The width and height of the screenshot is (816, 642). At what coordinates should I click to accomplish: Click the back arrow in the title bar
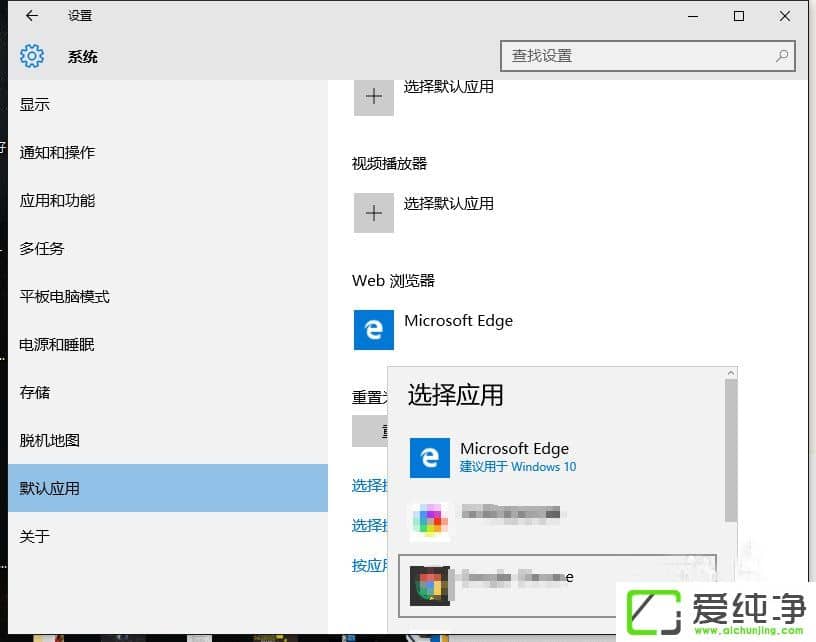point(29,16)
